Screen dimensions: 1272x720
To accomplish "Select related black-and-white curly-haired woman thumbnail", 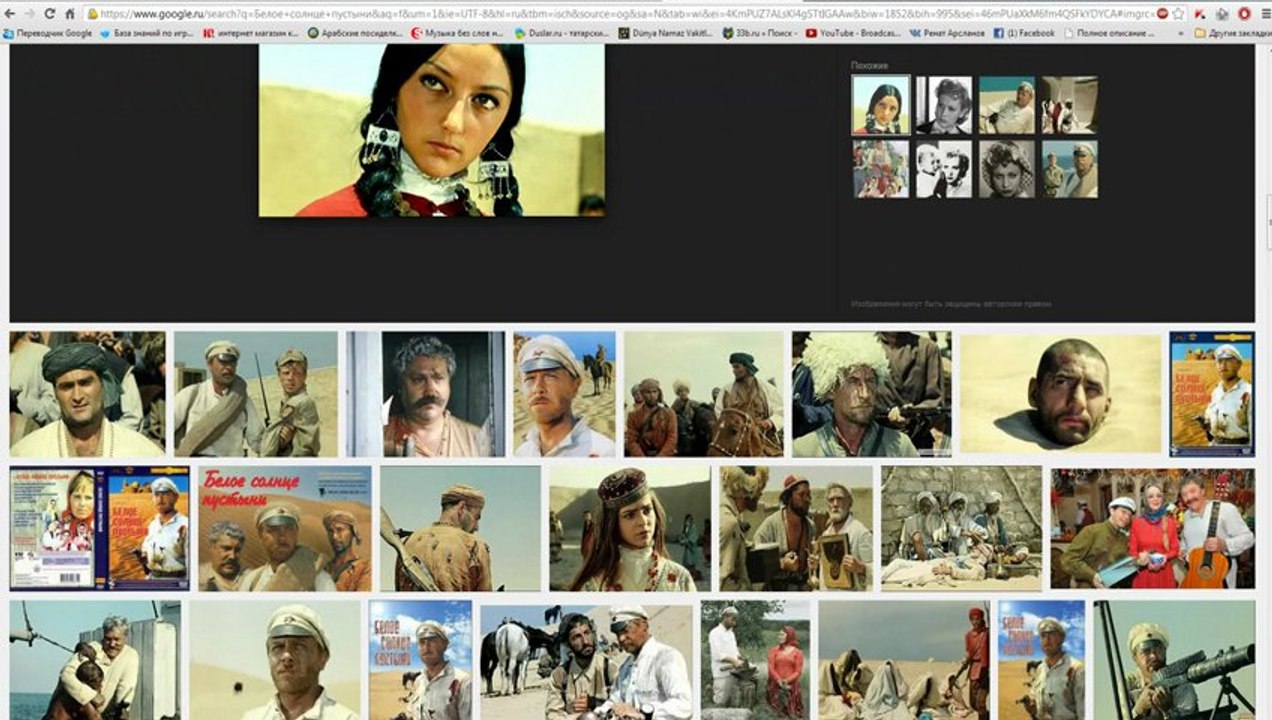I will [x=1007, y=168].
